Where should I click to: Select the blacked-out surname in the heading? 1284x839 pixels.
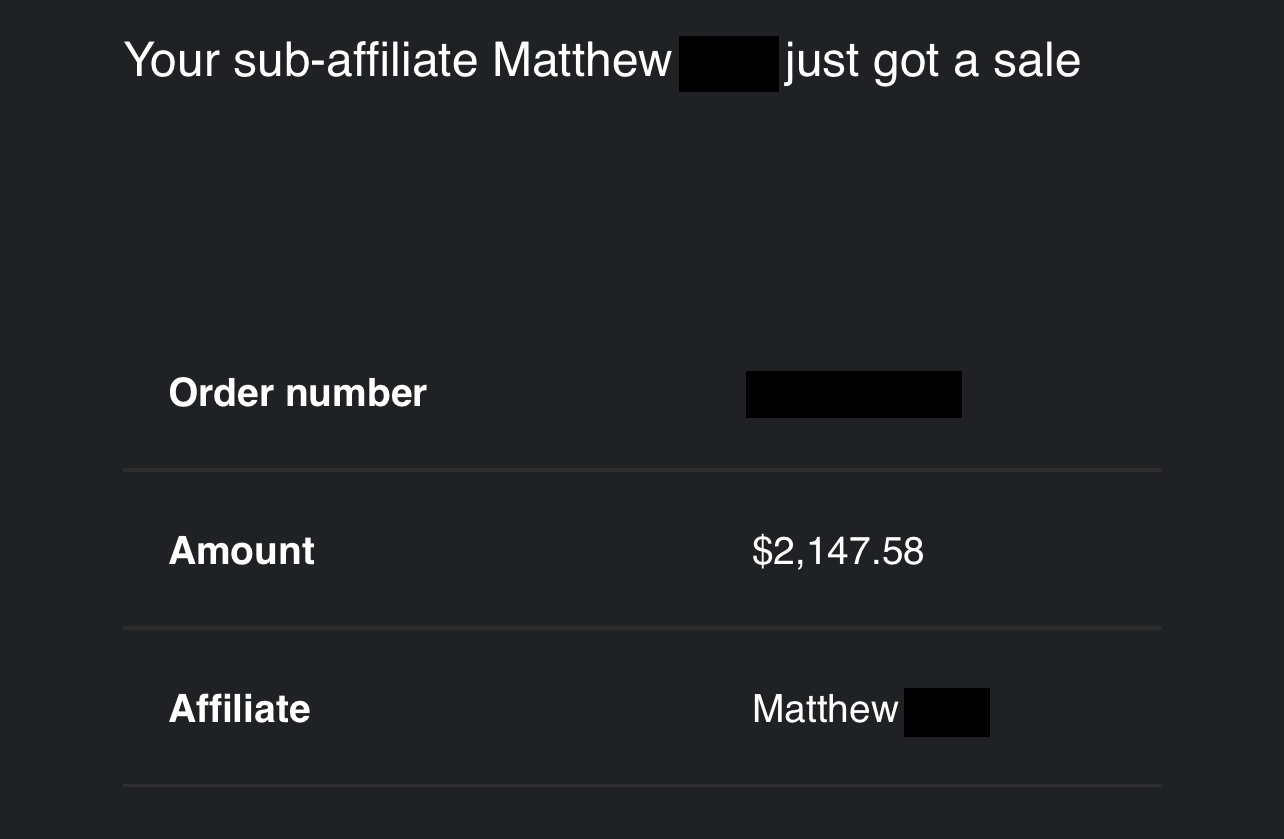(x=729, y=63)
